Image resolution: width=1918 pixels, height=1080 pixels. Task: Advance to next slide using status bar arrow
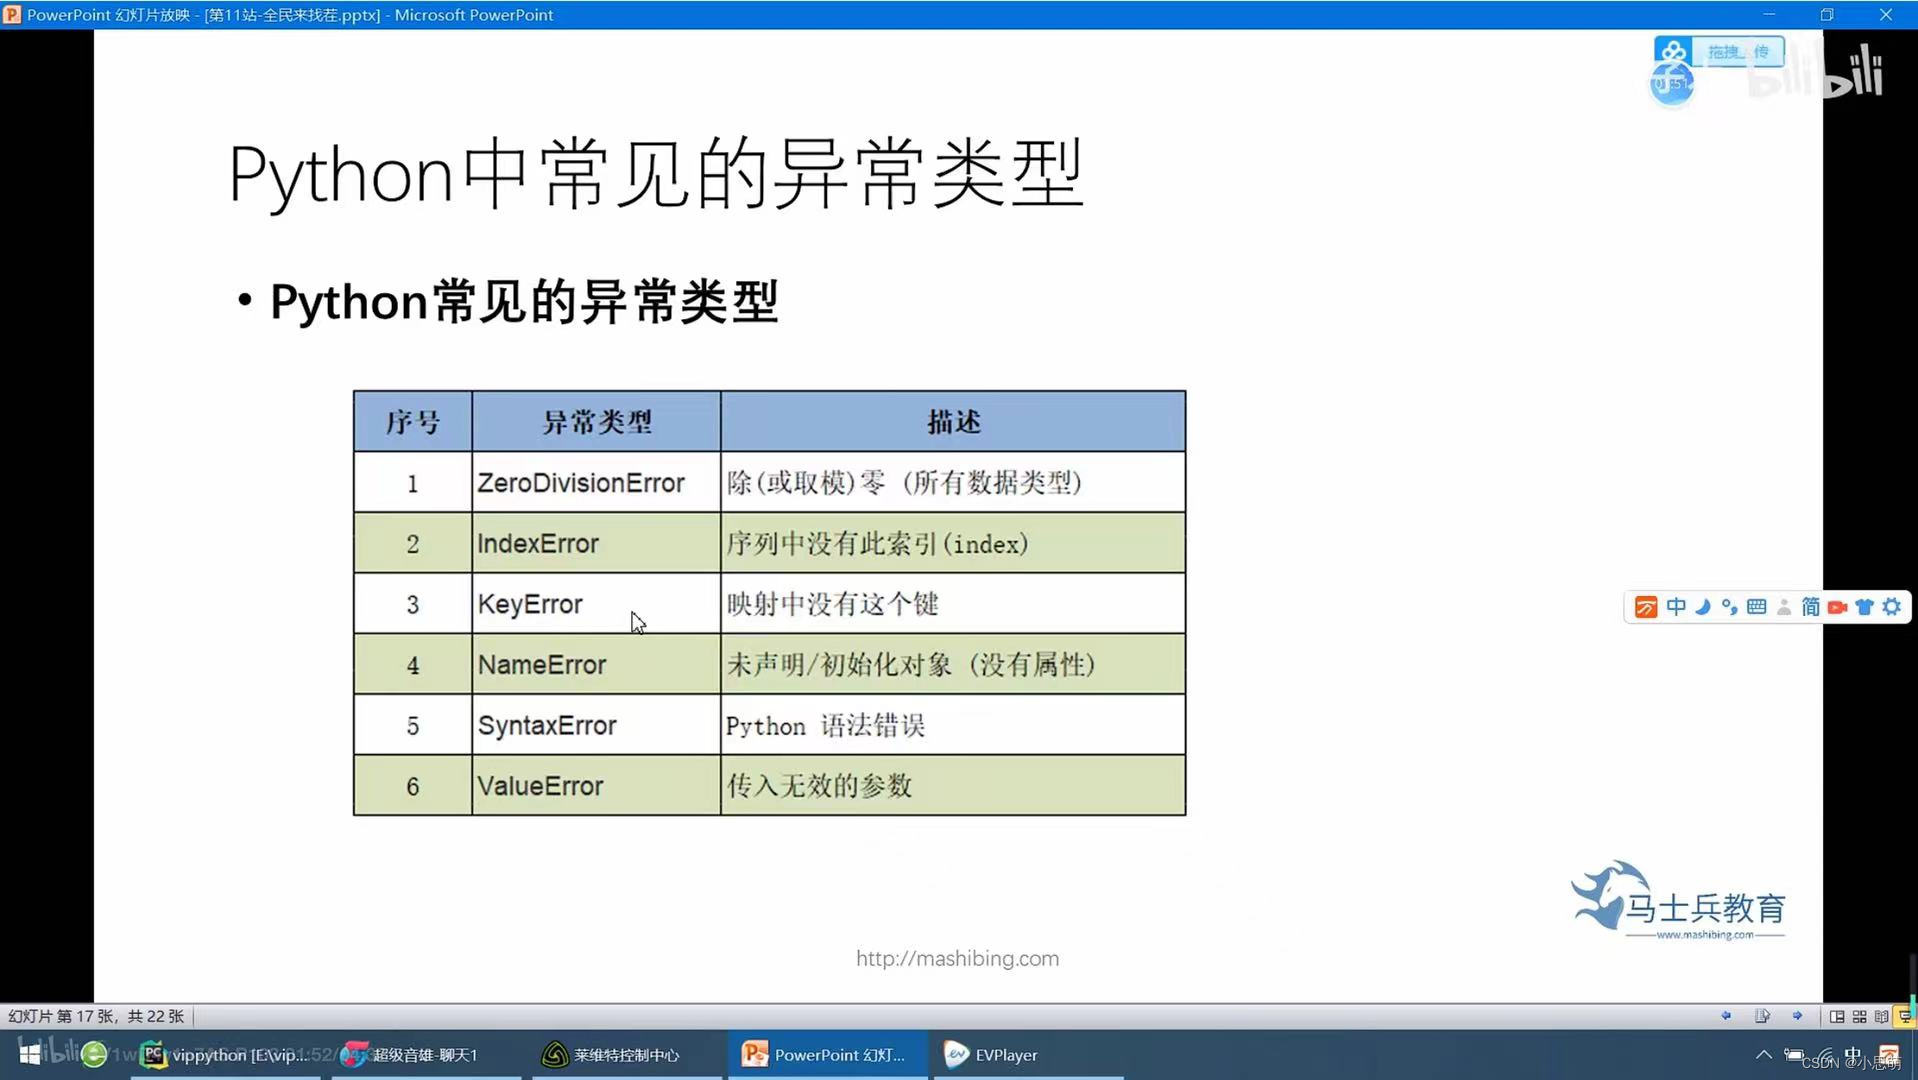[x=1798, y=1016]
